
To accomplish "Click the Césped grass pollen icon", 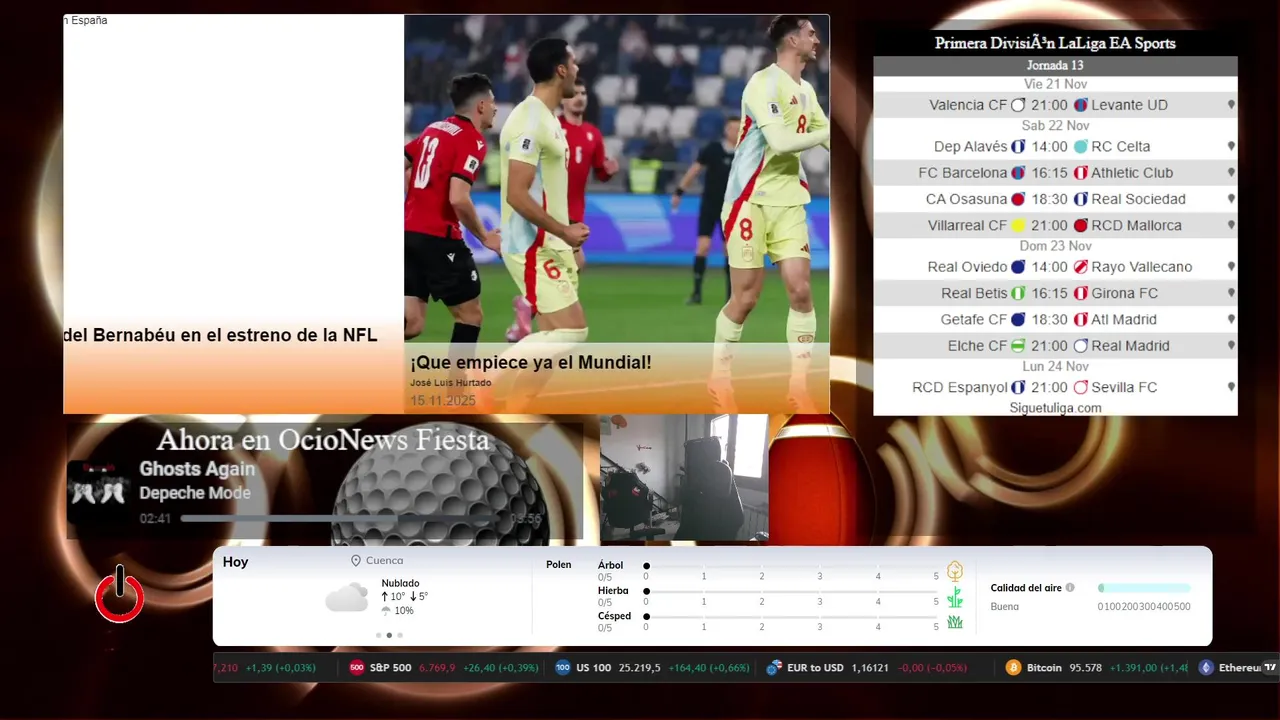I will coord(955,622).
